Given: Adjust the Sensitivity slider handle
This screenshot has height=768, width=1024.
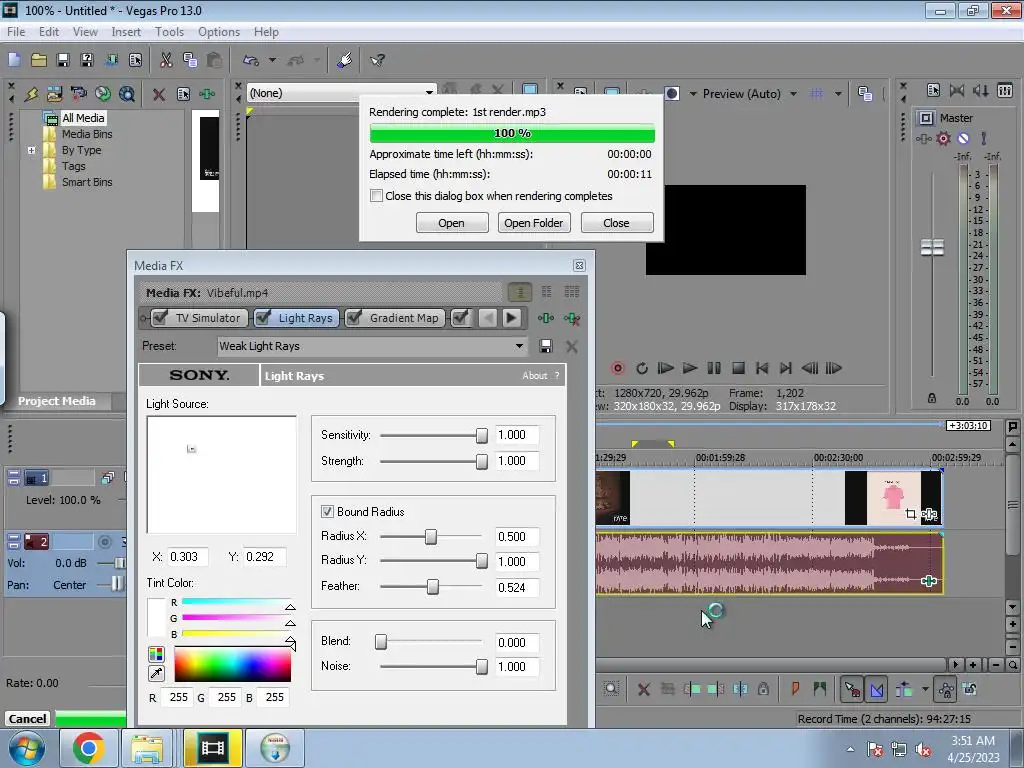Looking at the screenshot, I should pyautogui.click(x=481, y=436).
